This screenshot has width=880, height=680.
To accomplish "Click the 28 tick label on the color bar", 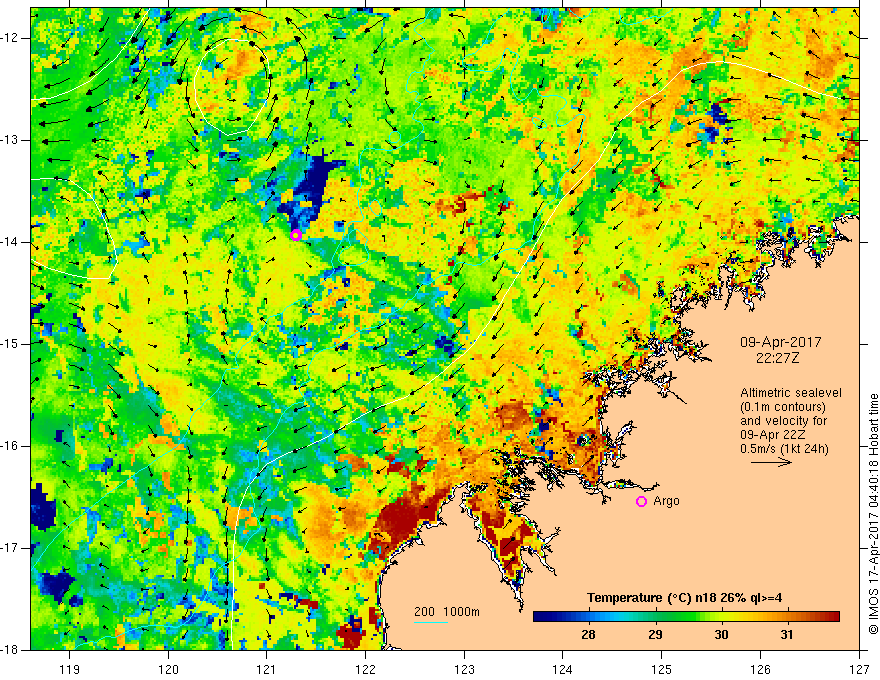I will click(588, 635).
